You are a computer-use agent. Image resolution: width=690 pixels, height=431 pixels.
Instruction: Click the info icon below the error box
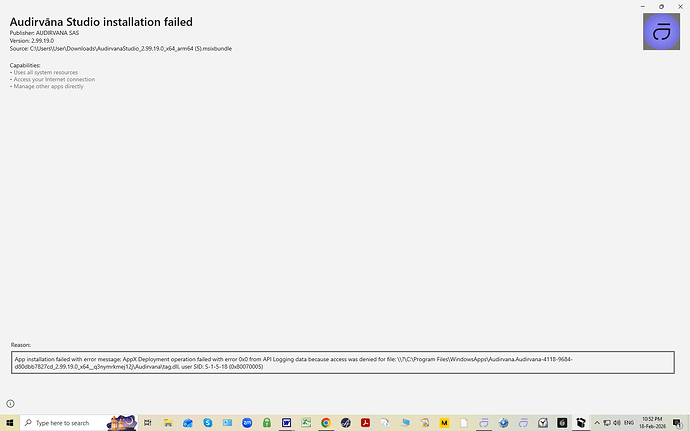(11, 403)
